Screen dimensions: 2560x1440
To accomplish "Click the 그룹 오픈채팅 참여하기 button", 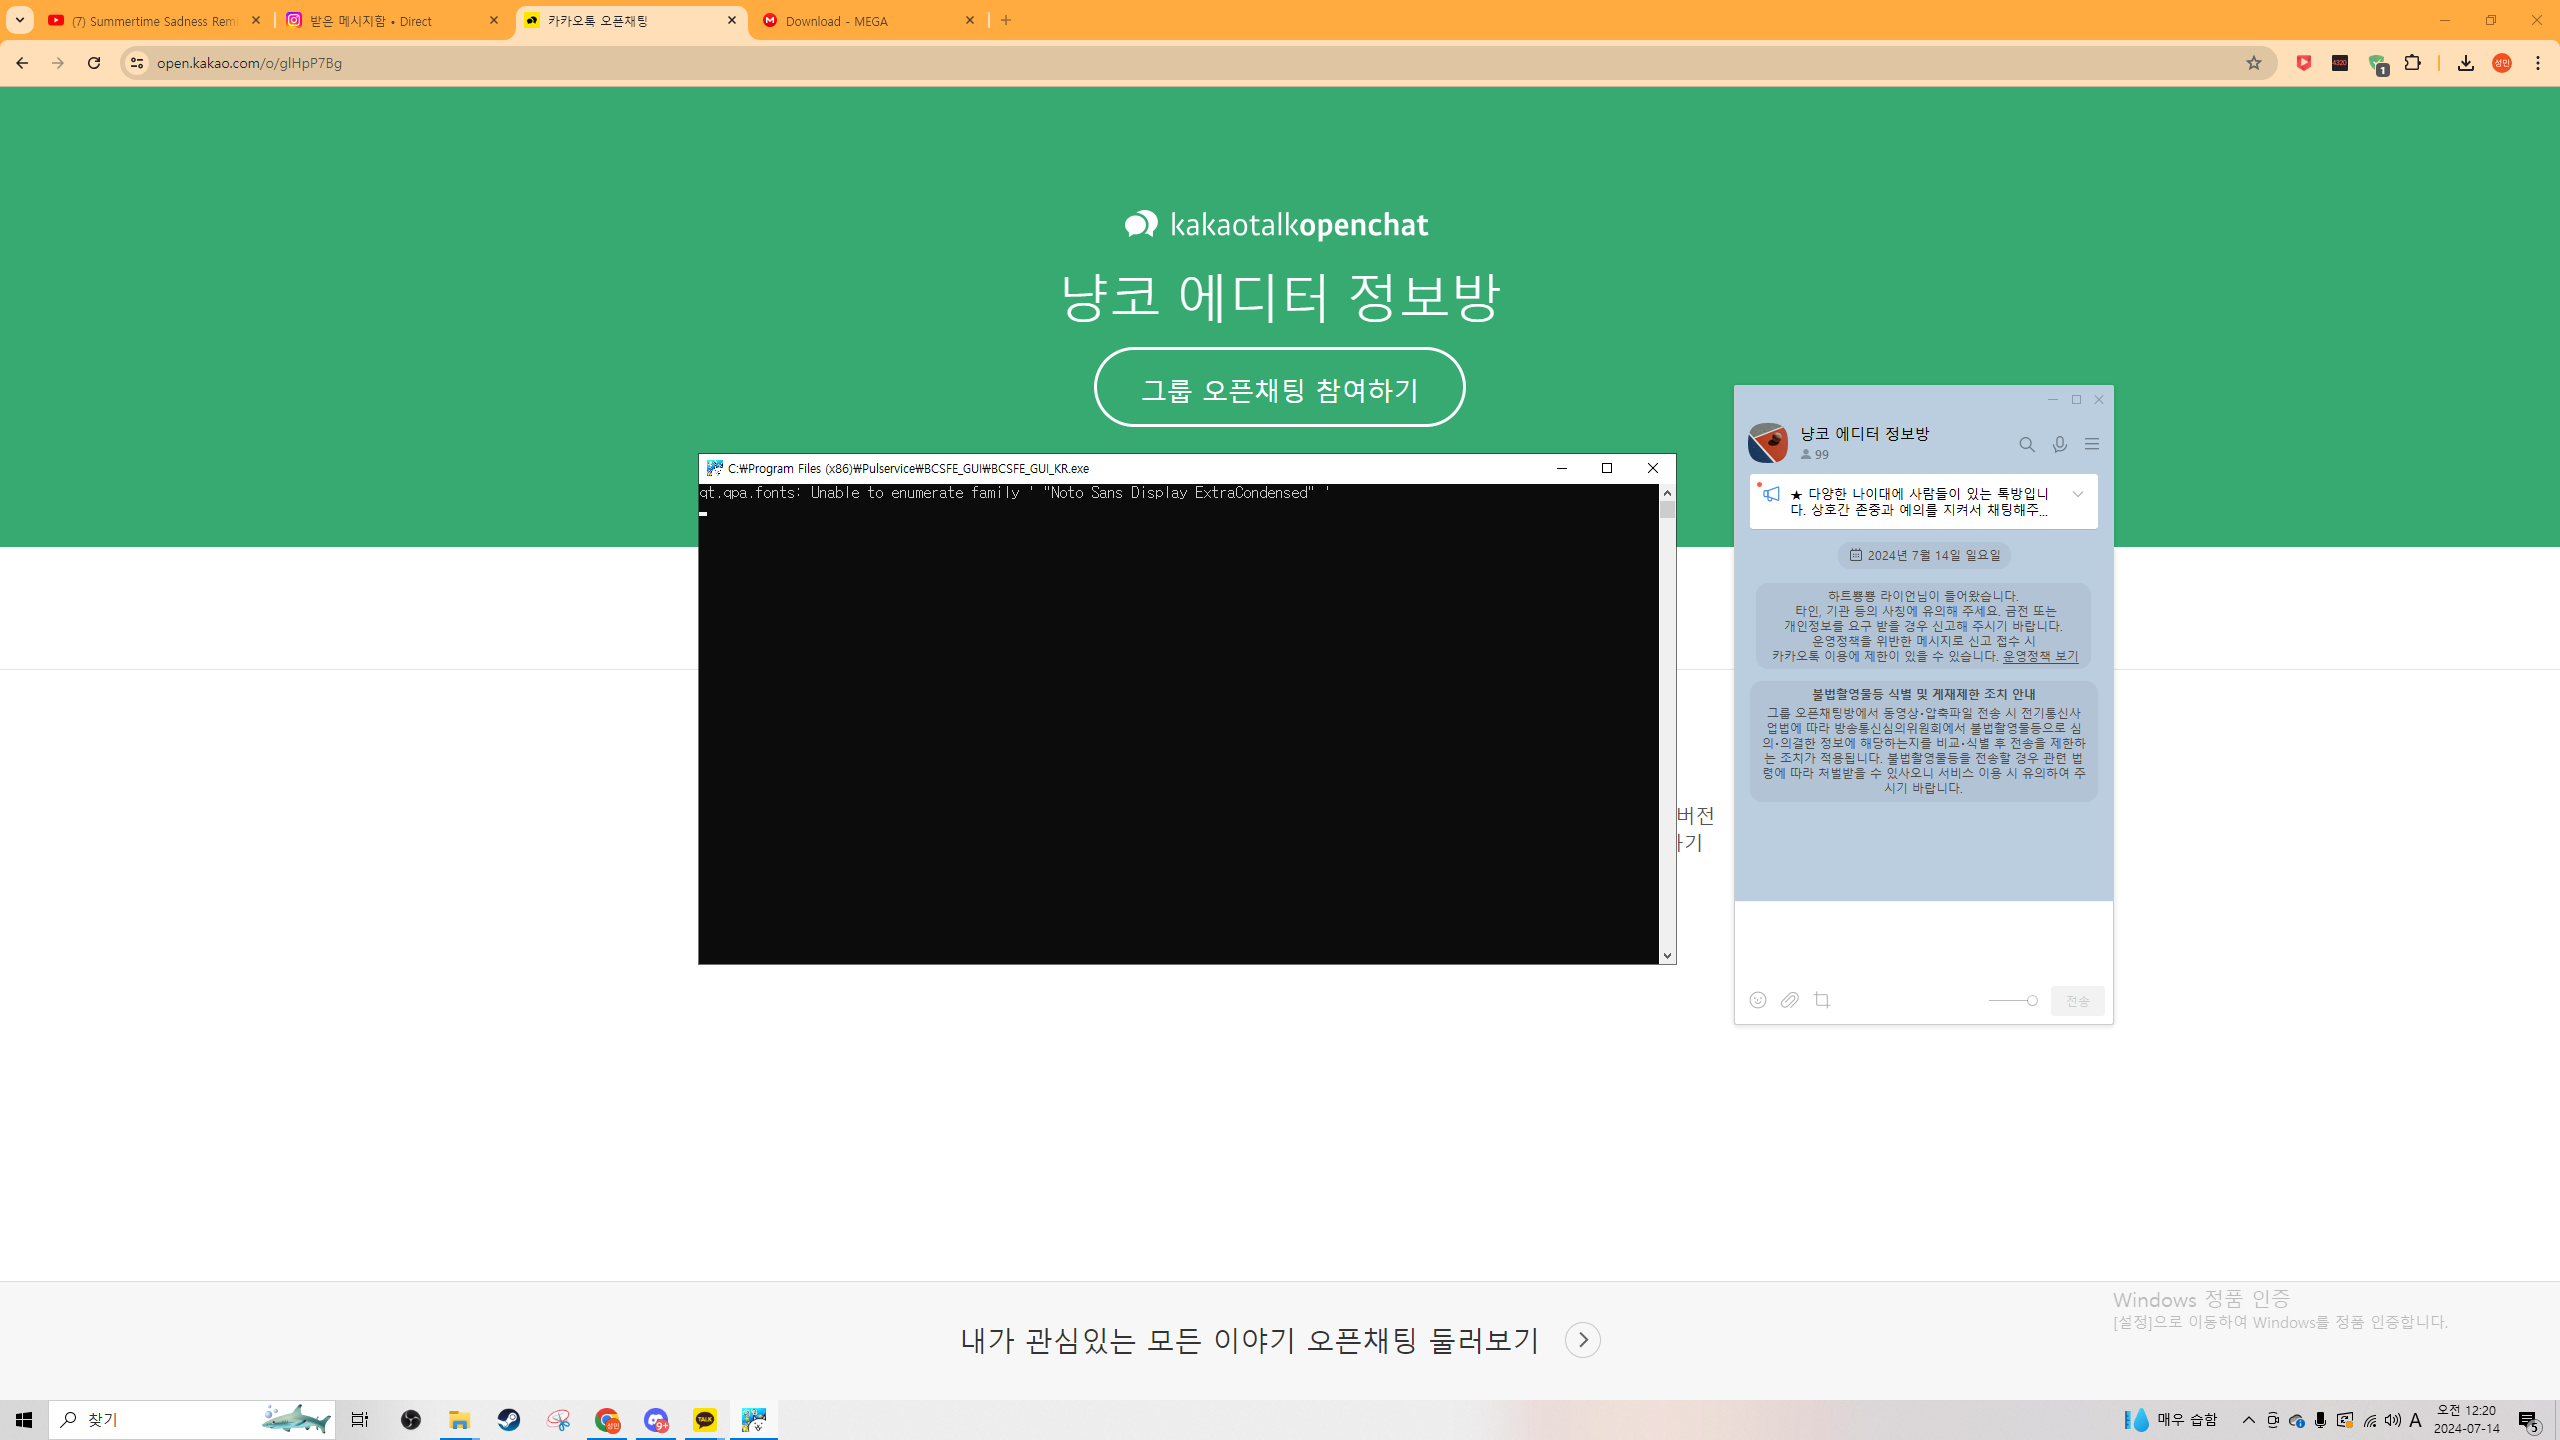I will (1279, 388).
